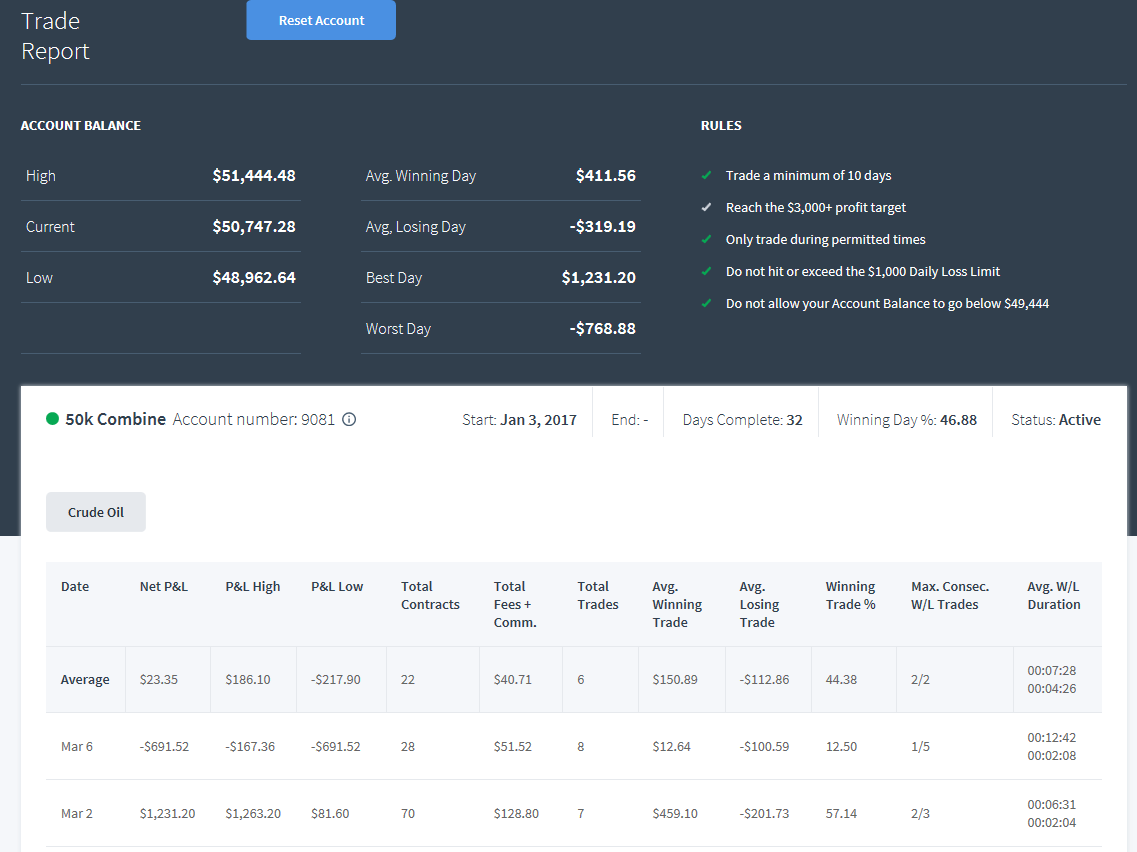
Task: Click the green active status dot
Action: tap(52, 418)
